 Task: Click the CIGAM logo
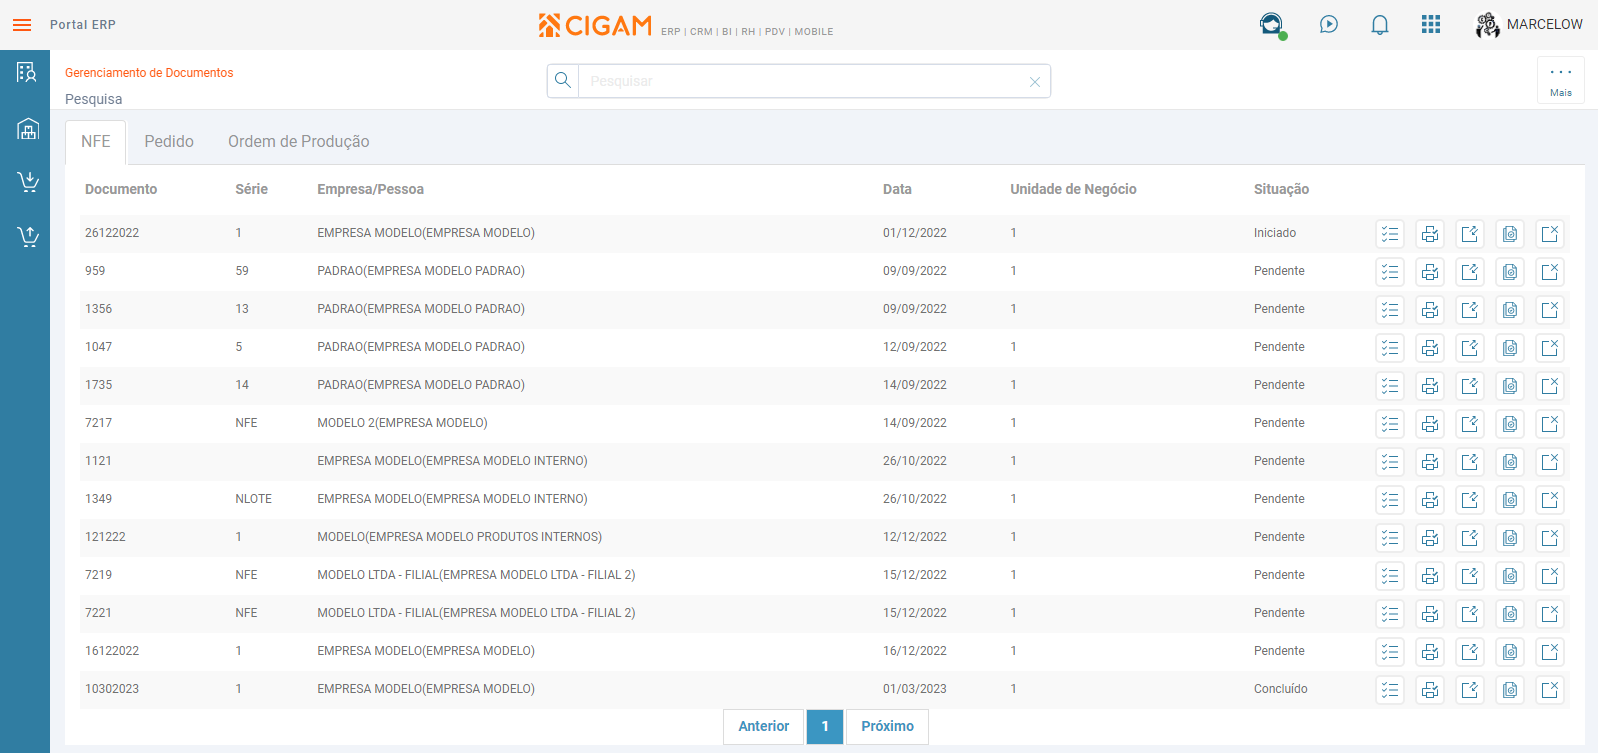pyautogui.click(x=595, y=25)
